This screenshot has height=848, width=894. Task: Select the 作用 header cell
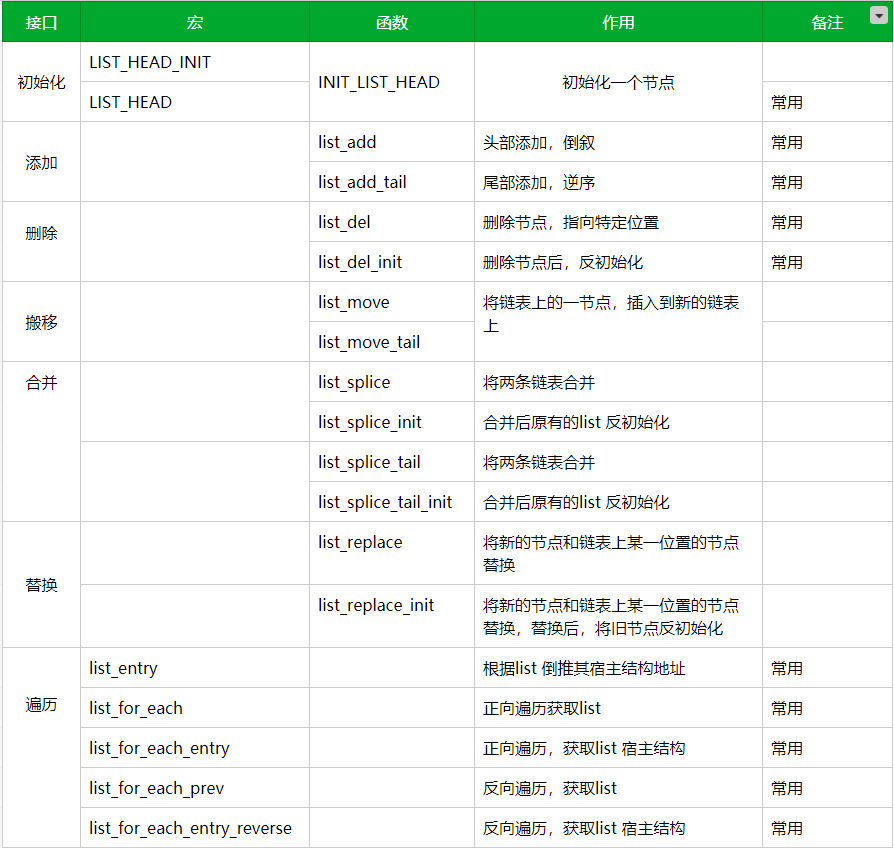(x=619, y=22)
